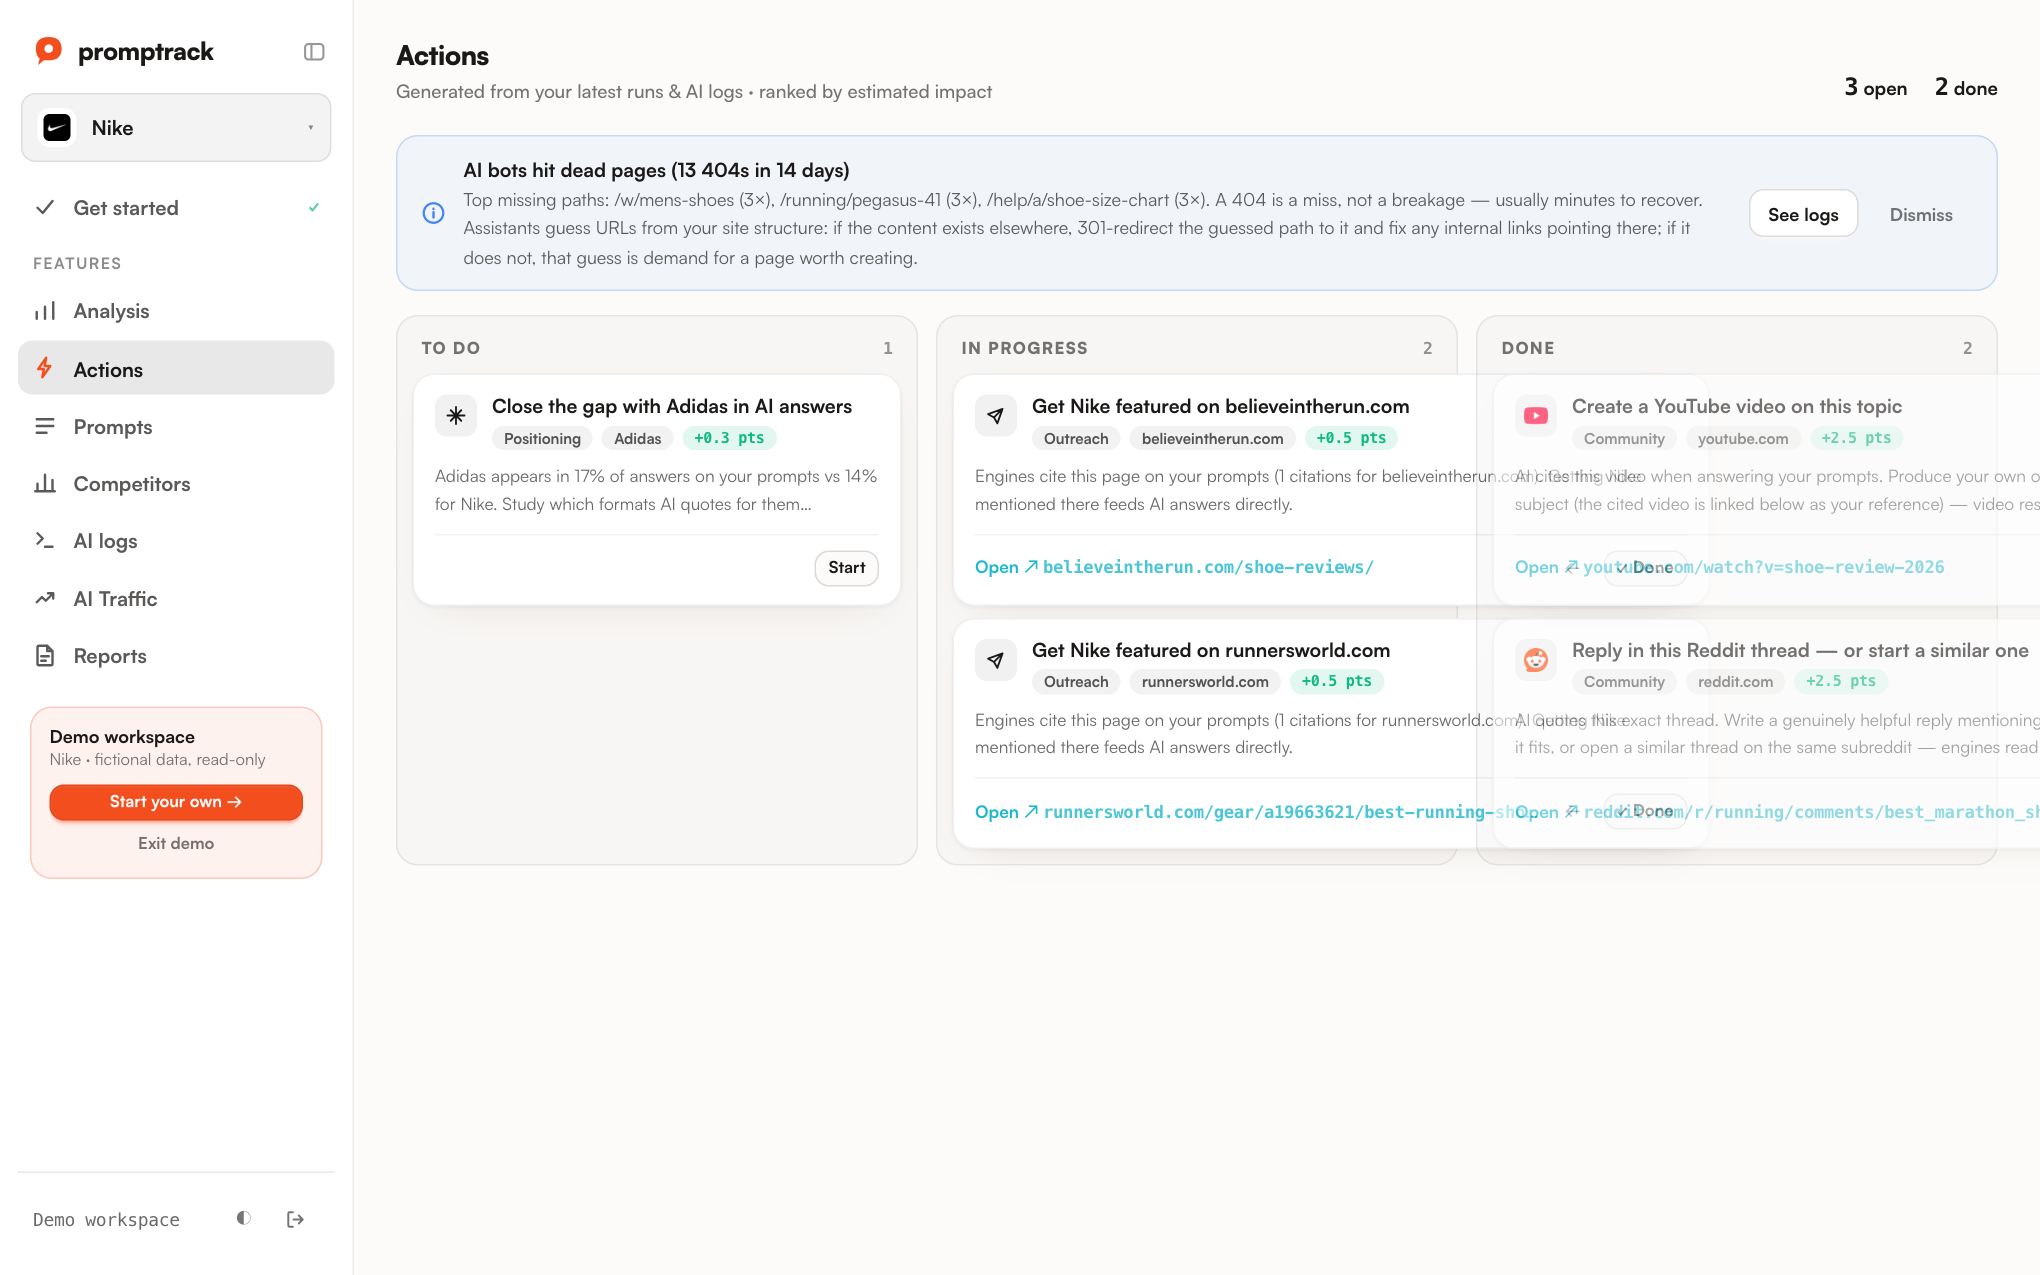Click Exit demo link

176,843
